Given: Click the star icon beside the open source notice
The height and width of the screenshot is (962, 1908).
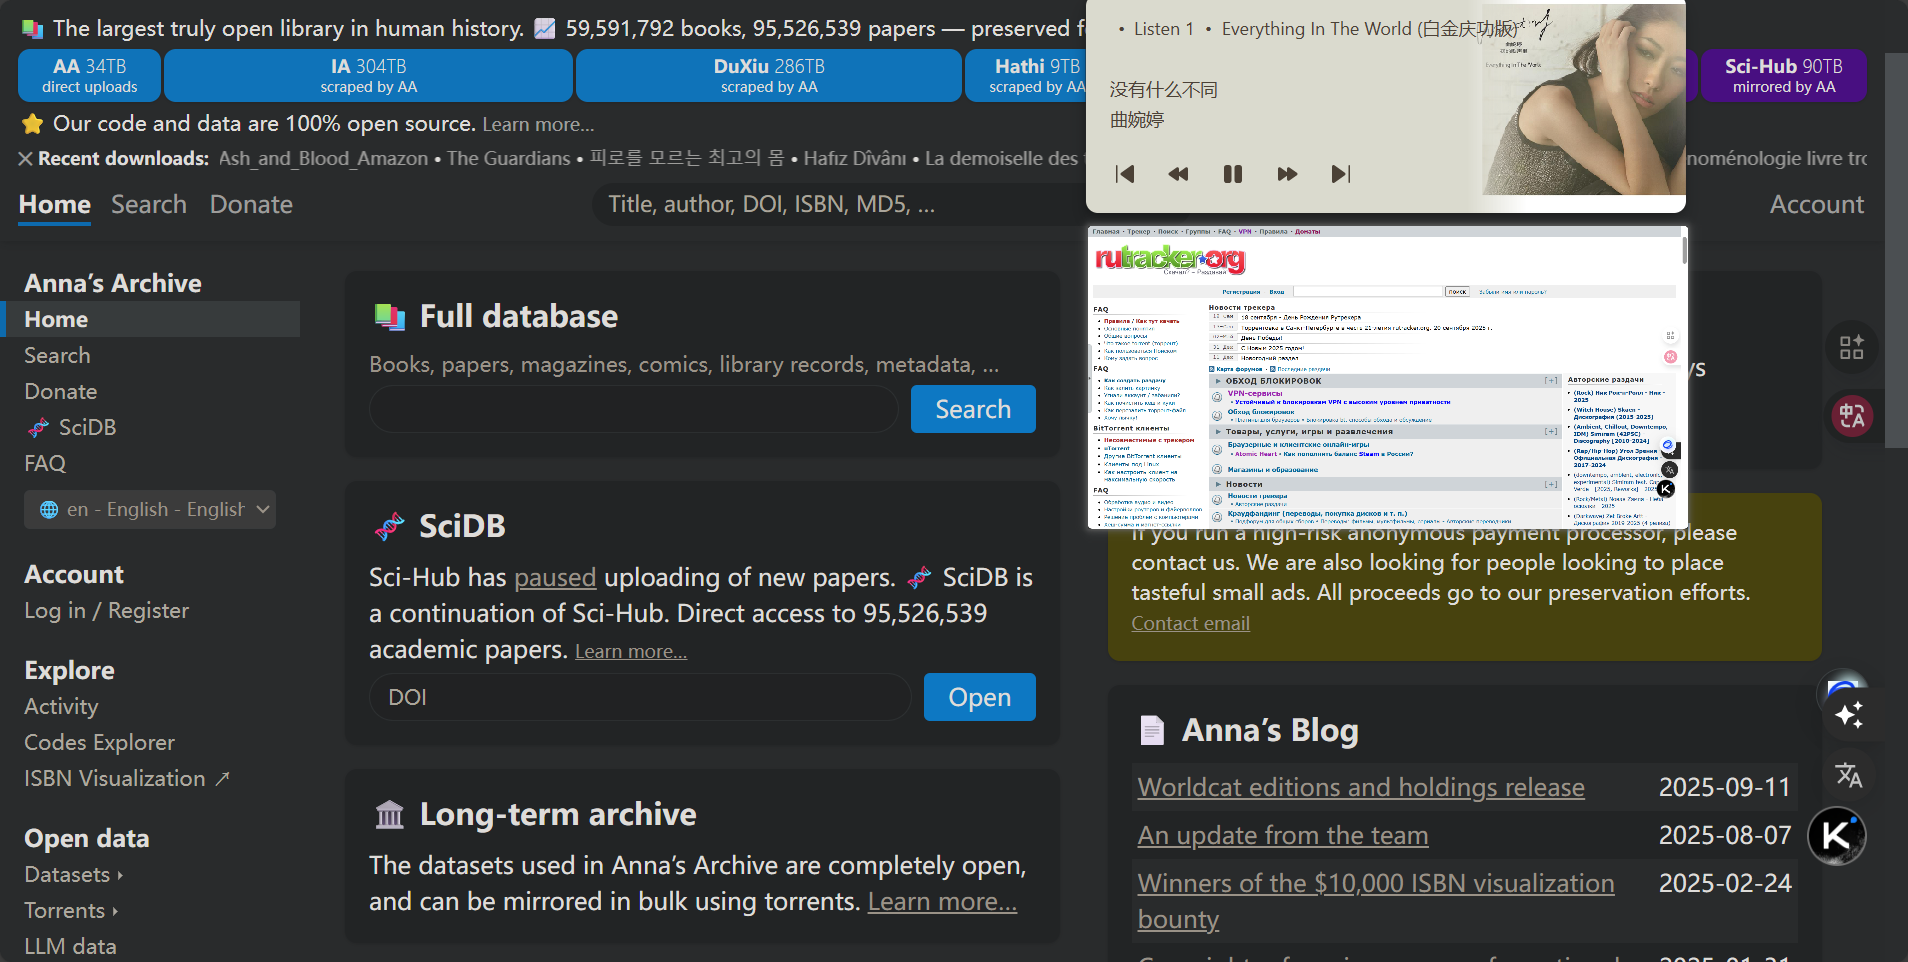Looking at the screenshot, I should point(32,124).
